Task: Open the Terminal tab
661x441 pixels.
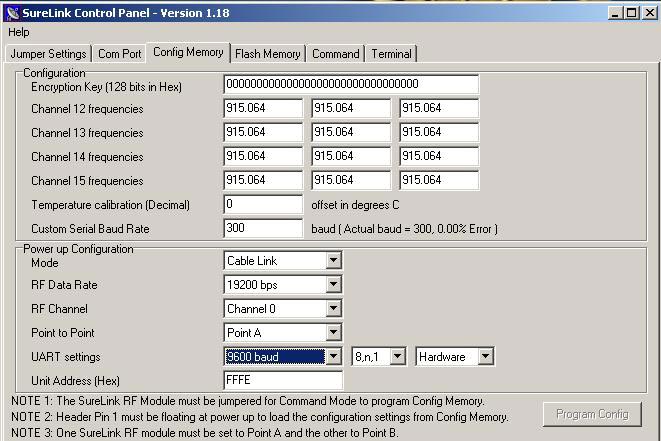Action: pos(391,54)
